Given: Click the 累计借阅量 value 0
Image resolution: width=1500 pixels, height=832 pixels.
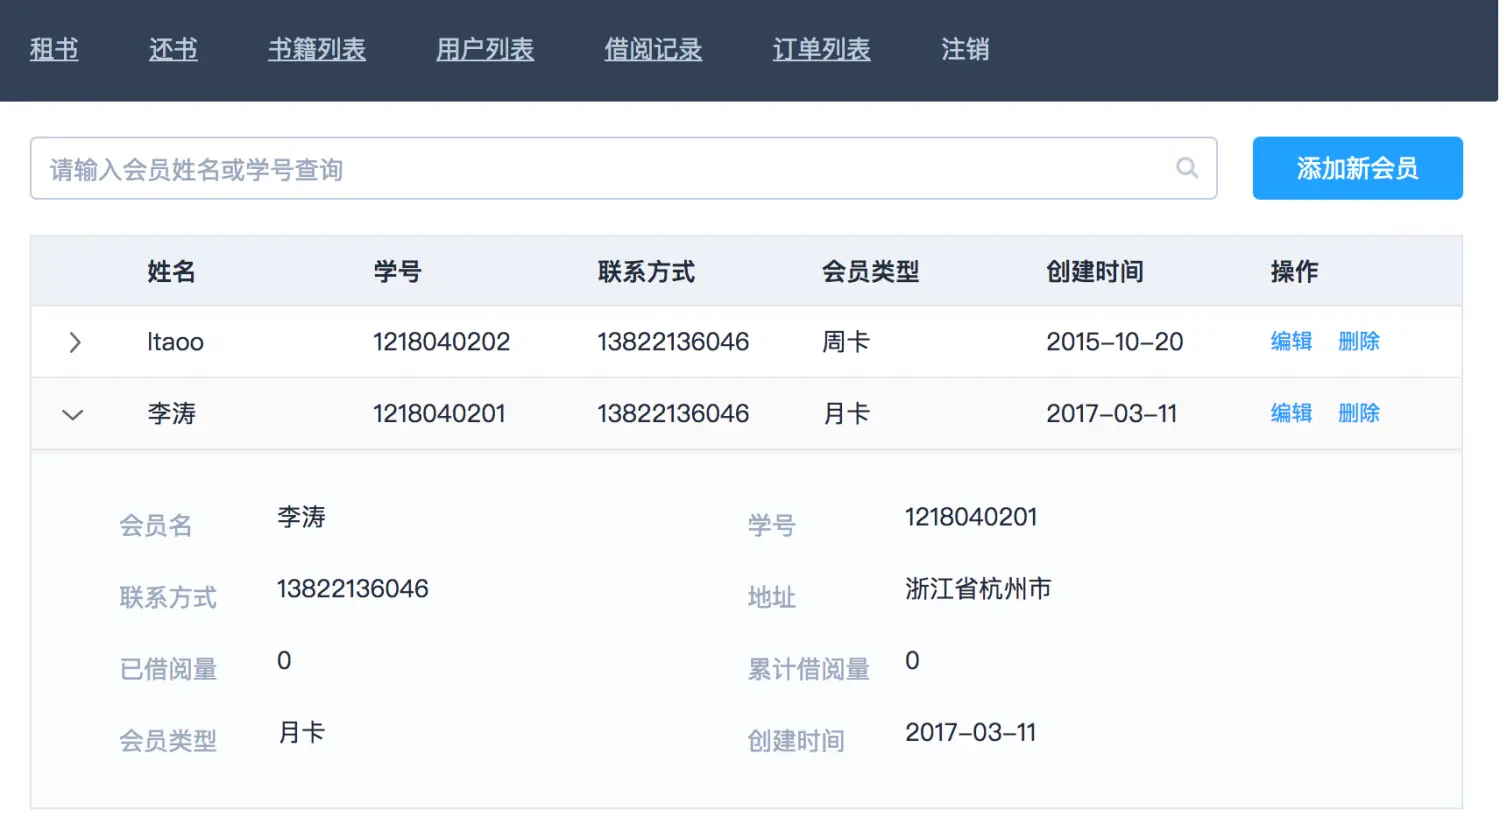Looking at the screenshot, I should click(x=912, y=661).
